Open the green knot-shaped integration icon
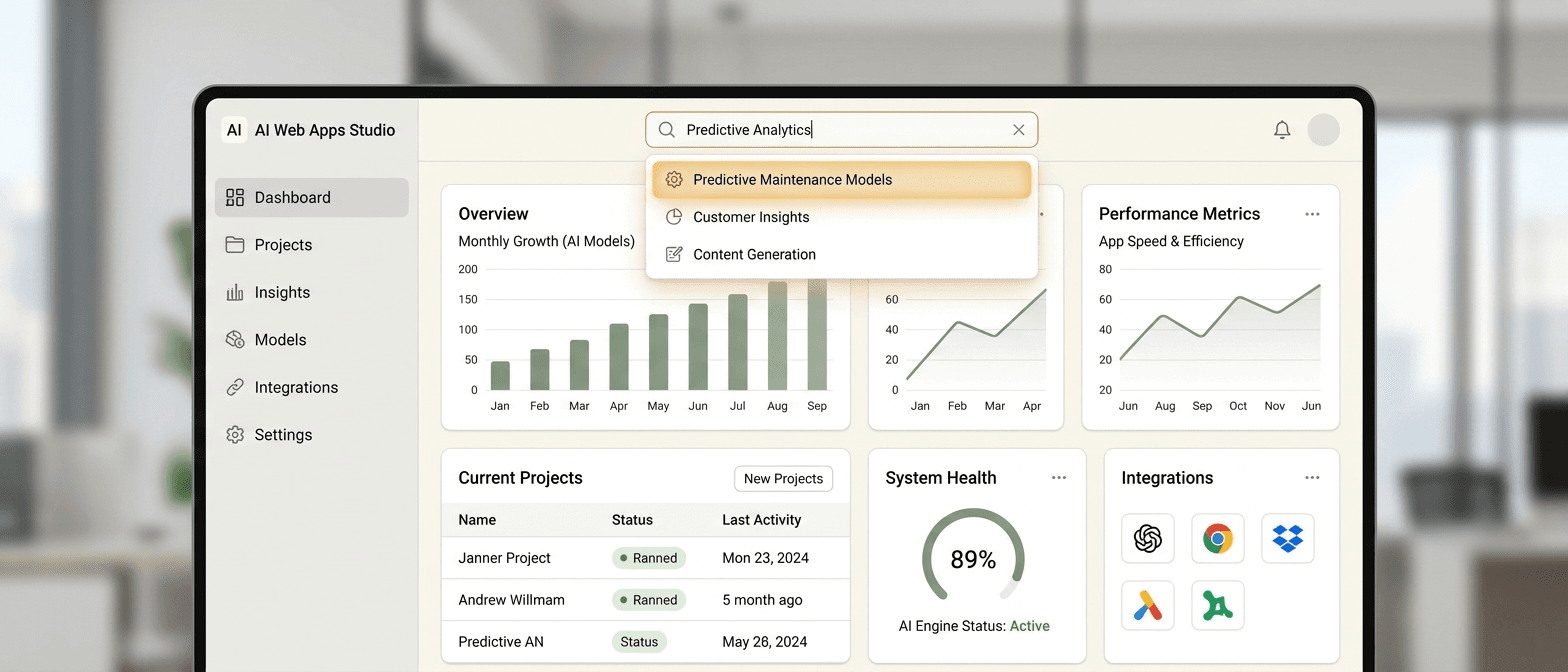 coord(1218,605)
